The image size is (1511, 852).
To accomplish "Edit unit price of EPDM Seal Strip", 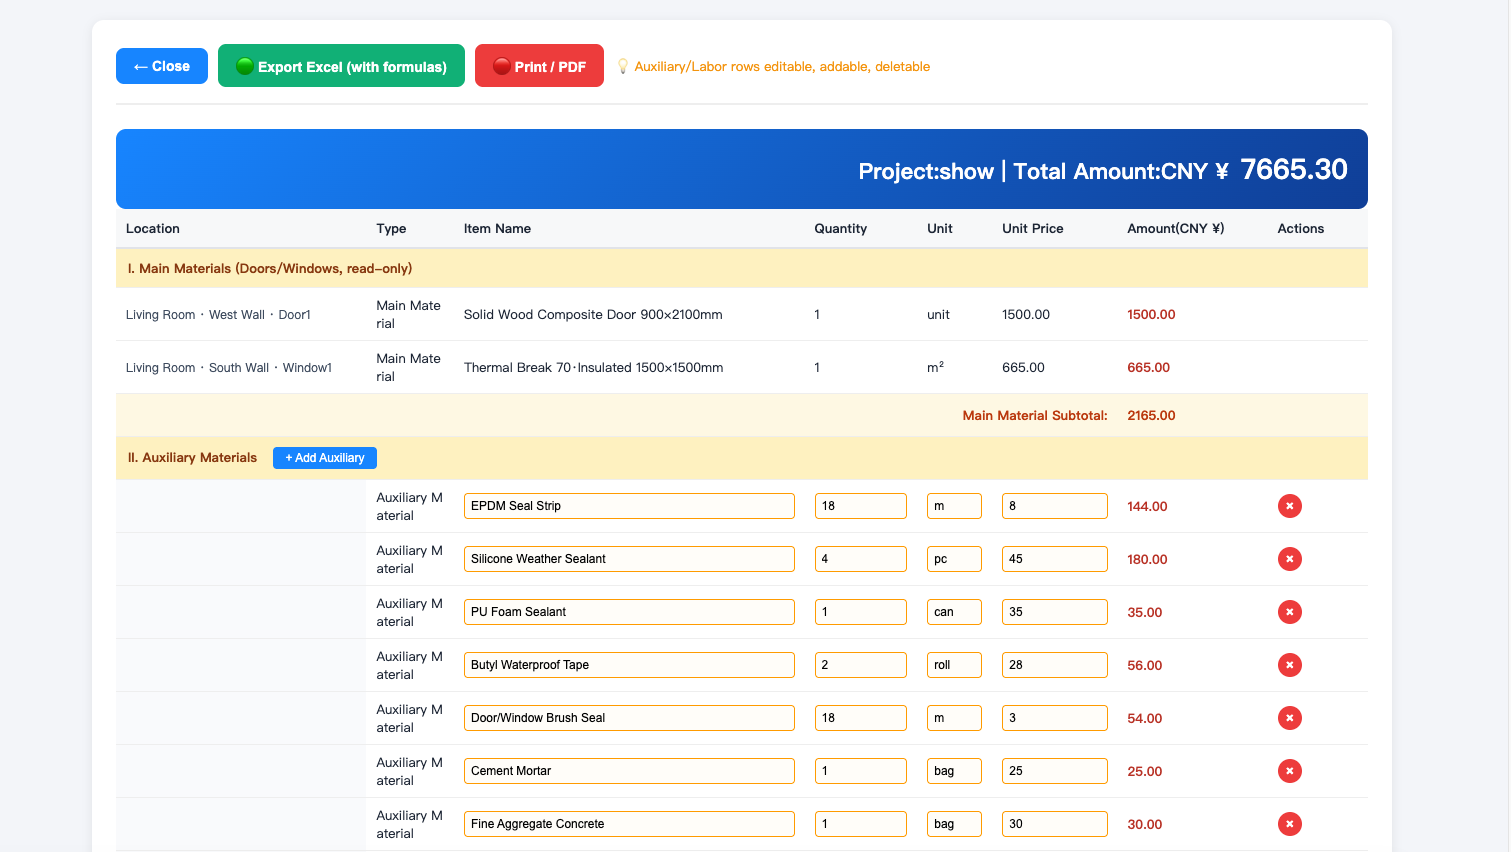I will coord(1054,506).
